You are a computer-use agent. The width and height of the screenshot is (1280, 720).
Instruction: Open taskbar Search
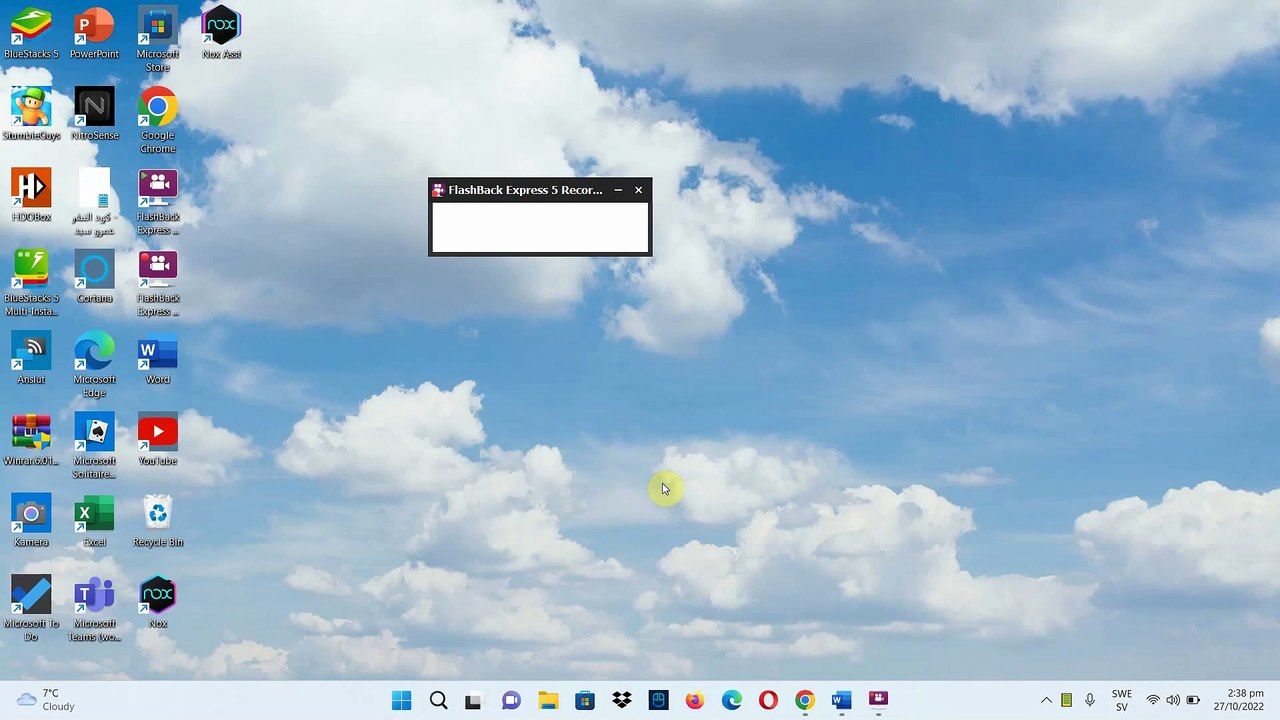[438, 700]
